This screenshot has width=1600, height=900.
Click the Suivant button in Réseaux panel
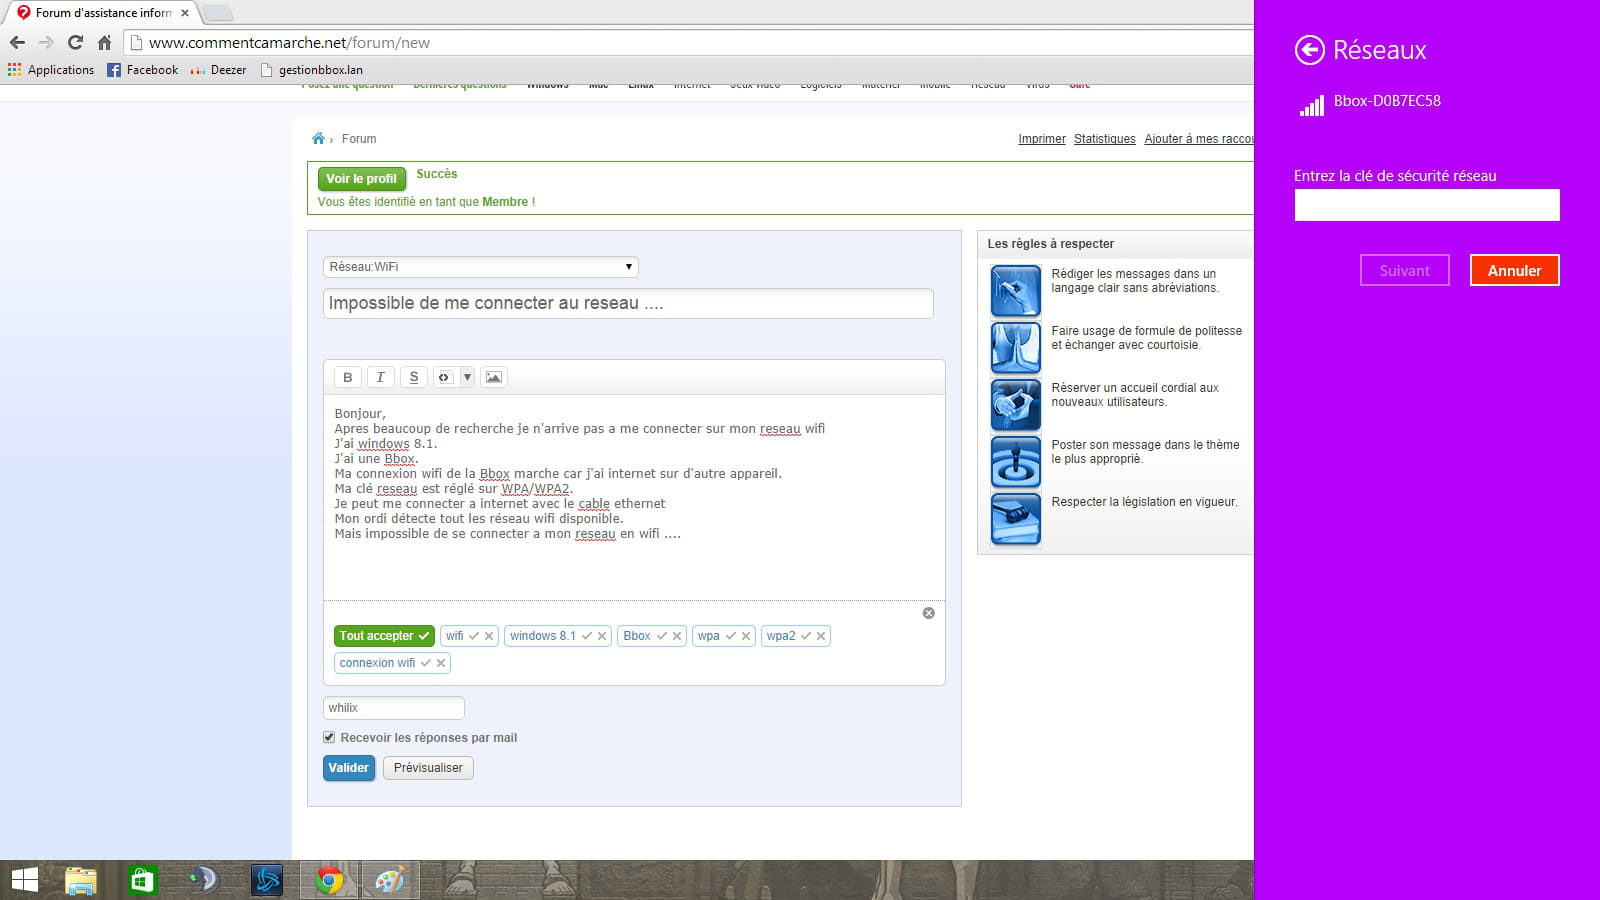(1405, 270)
